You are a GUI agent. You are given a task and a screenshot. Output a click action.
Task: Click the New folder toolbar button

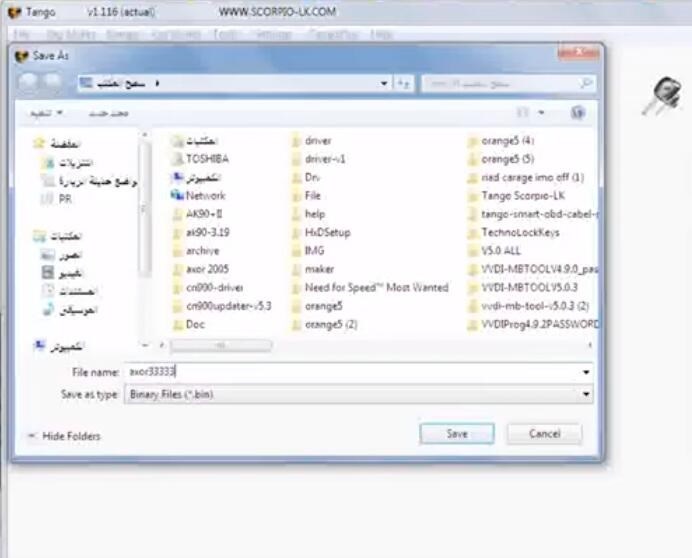[109, 113]
